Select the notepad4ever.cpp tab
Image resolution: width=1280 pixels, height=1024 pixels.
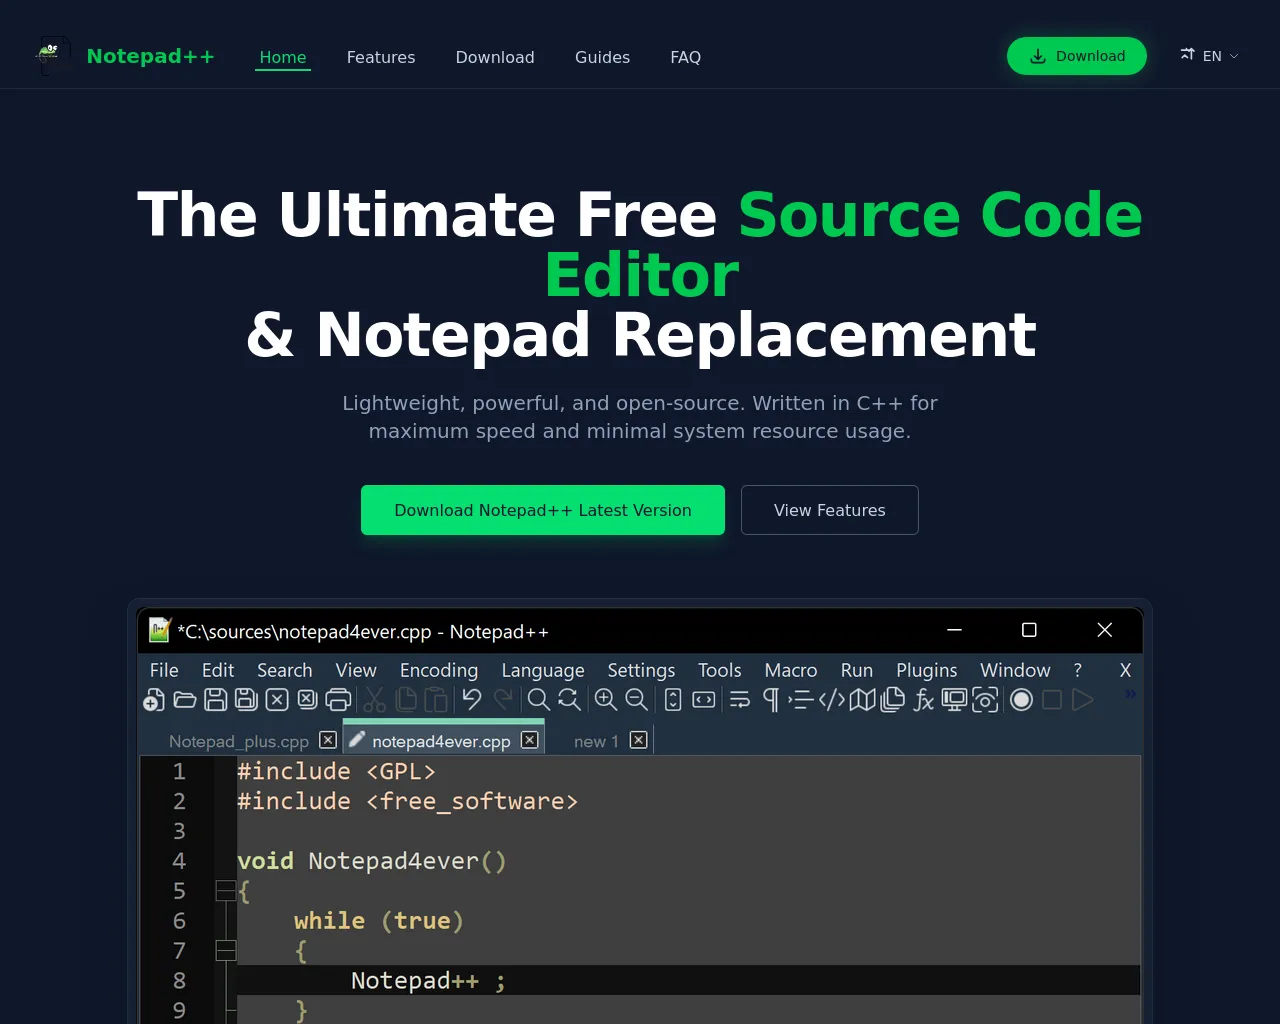pos(441,741)
